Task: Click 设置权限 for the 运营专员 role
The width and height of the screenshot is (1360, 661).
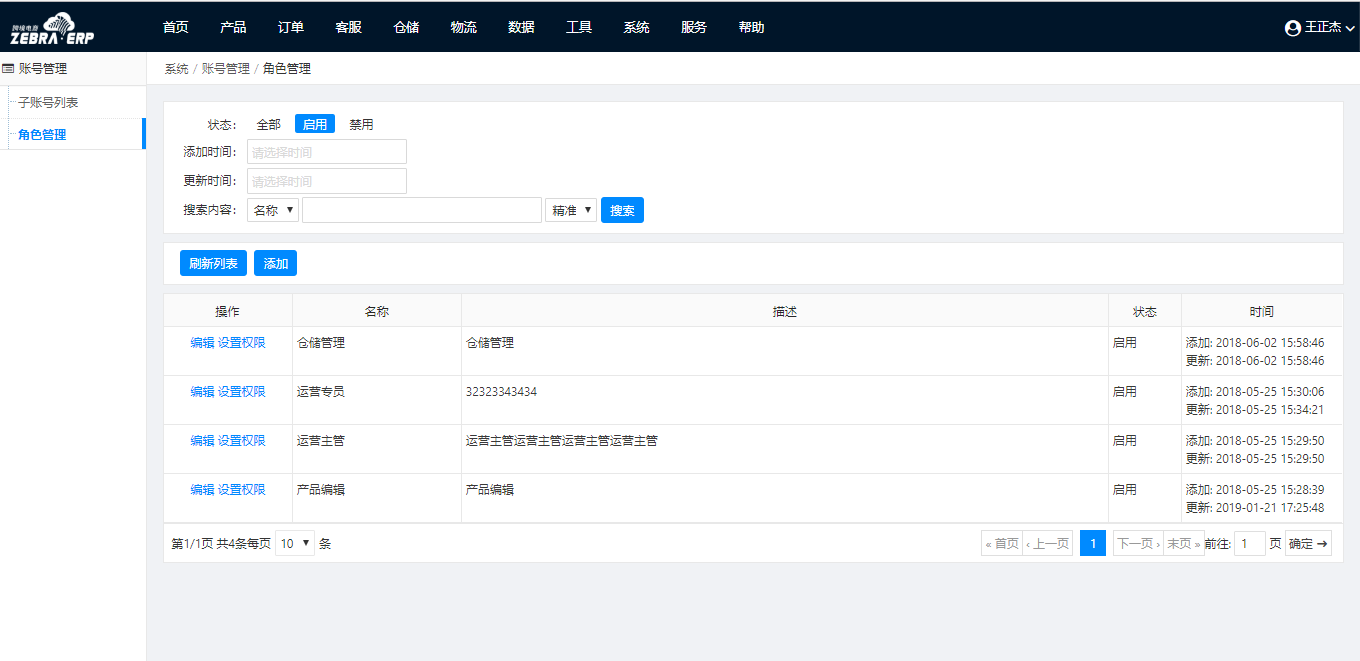Action: [242, 392]
